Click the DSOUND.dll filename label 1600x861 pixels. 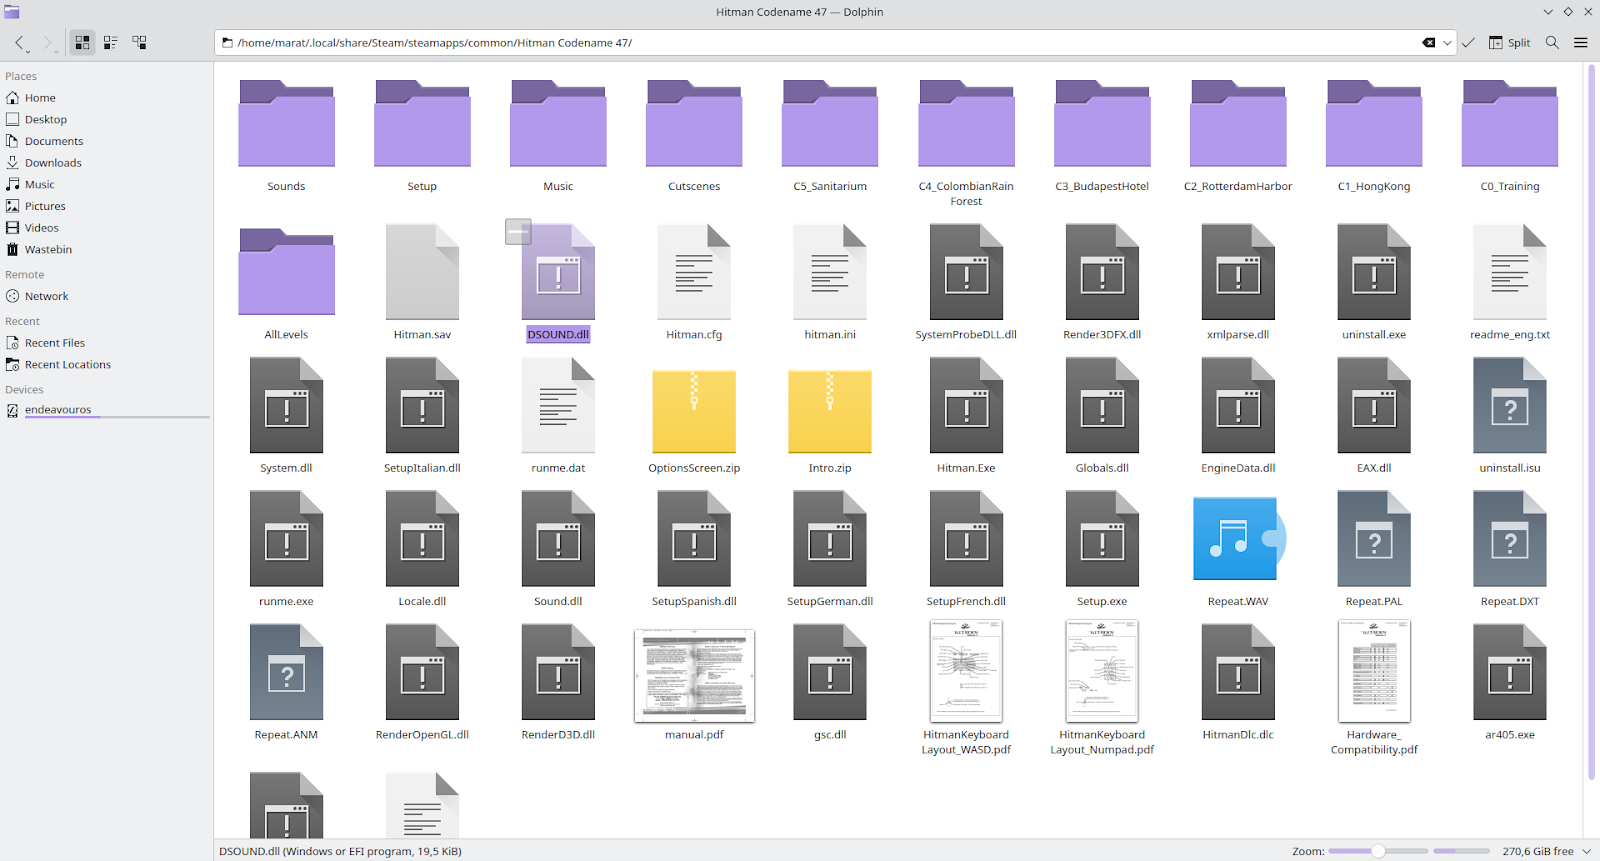pyautogui.click(x=558, y=335)
